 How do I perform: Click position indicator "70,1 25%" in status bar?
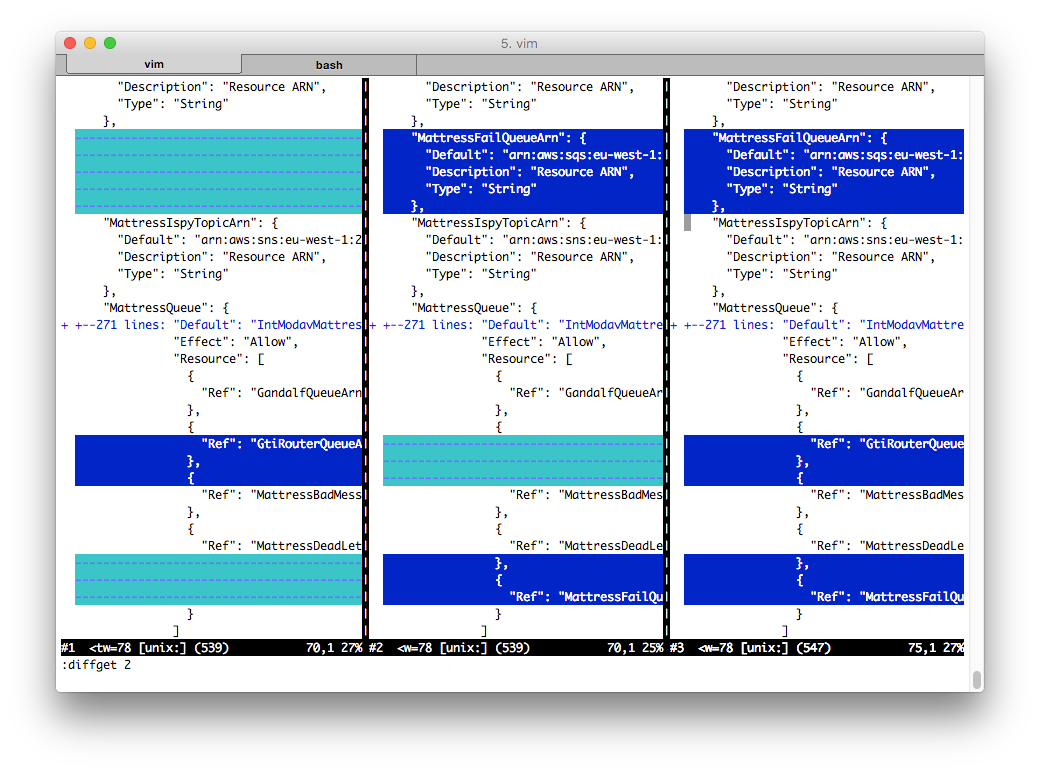tap(635, 648)
